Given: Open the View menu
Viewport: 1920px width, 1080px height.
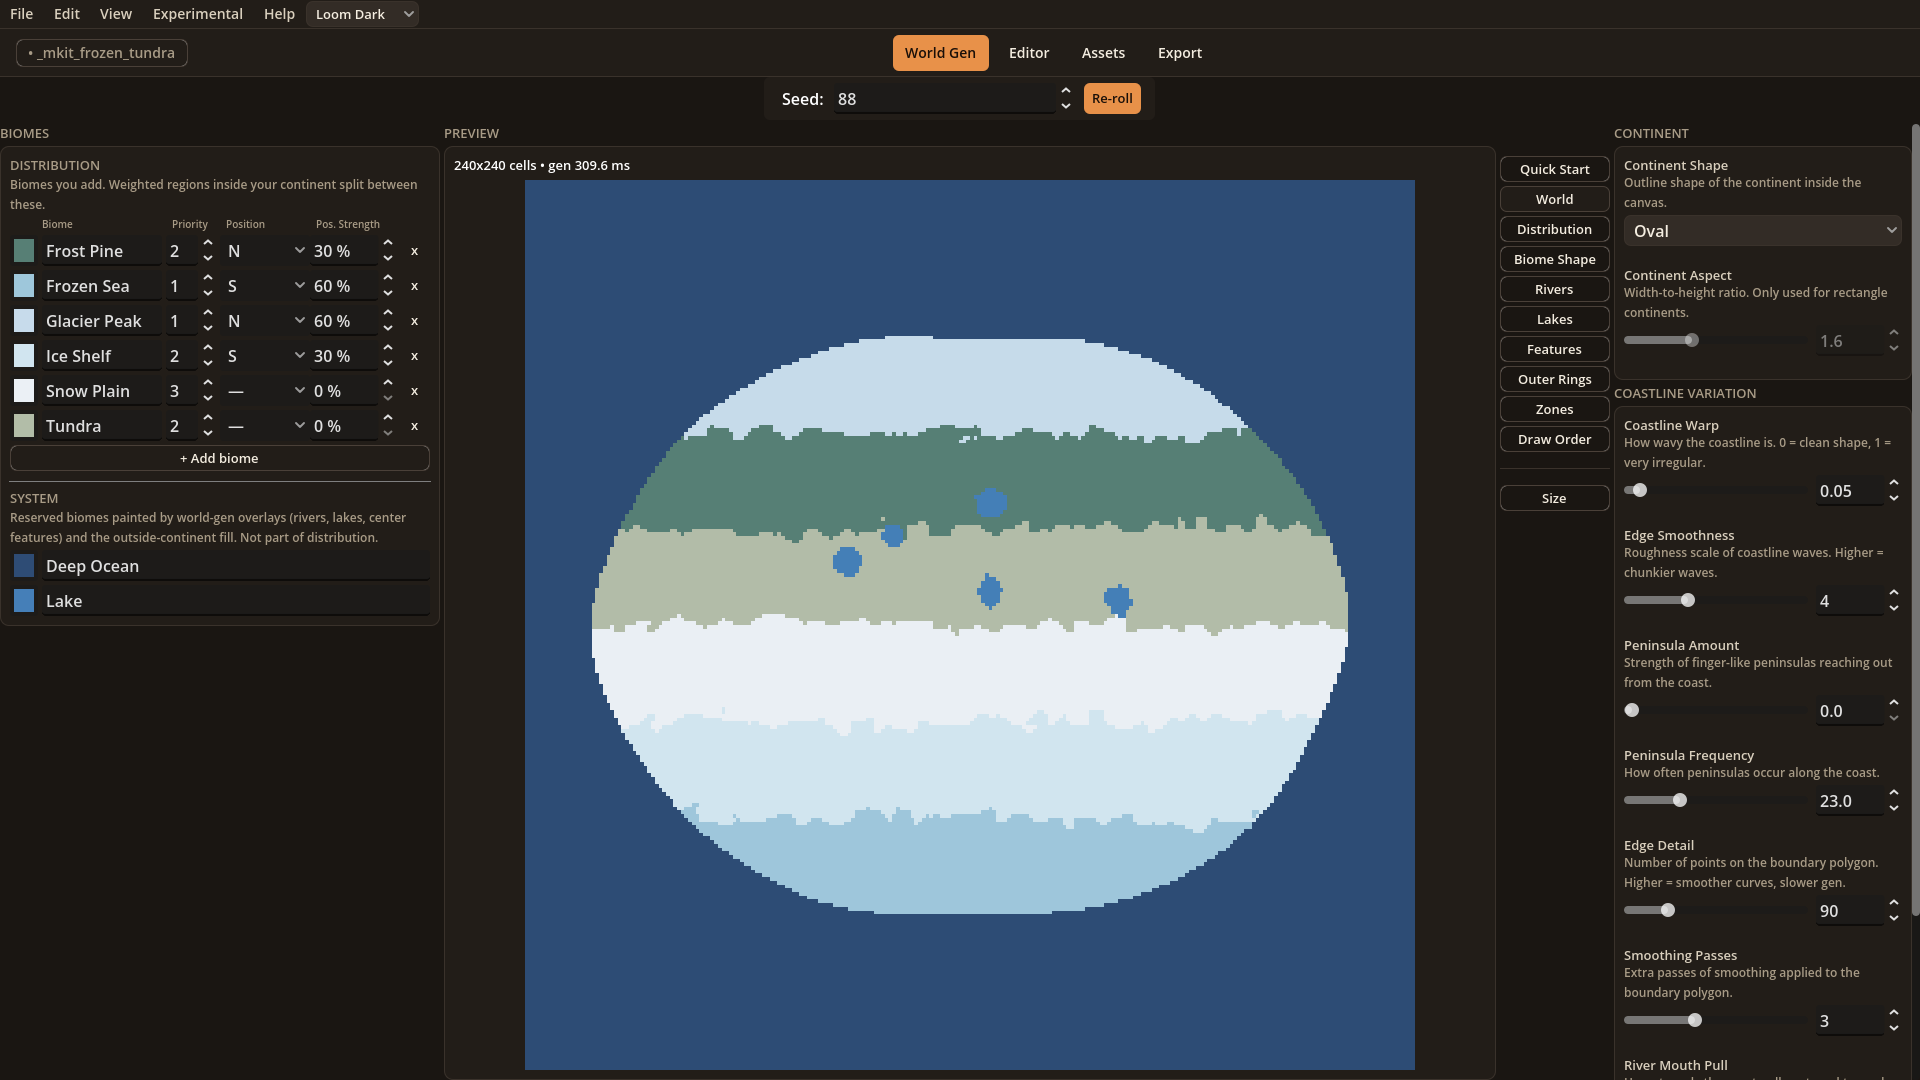Looking at the screenshot, I should pyautogui.click(x=116, y=14).
